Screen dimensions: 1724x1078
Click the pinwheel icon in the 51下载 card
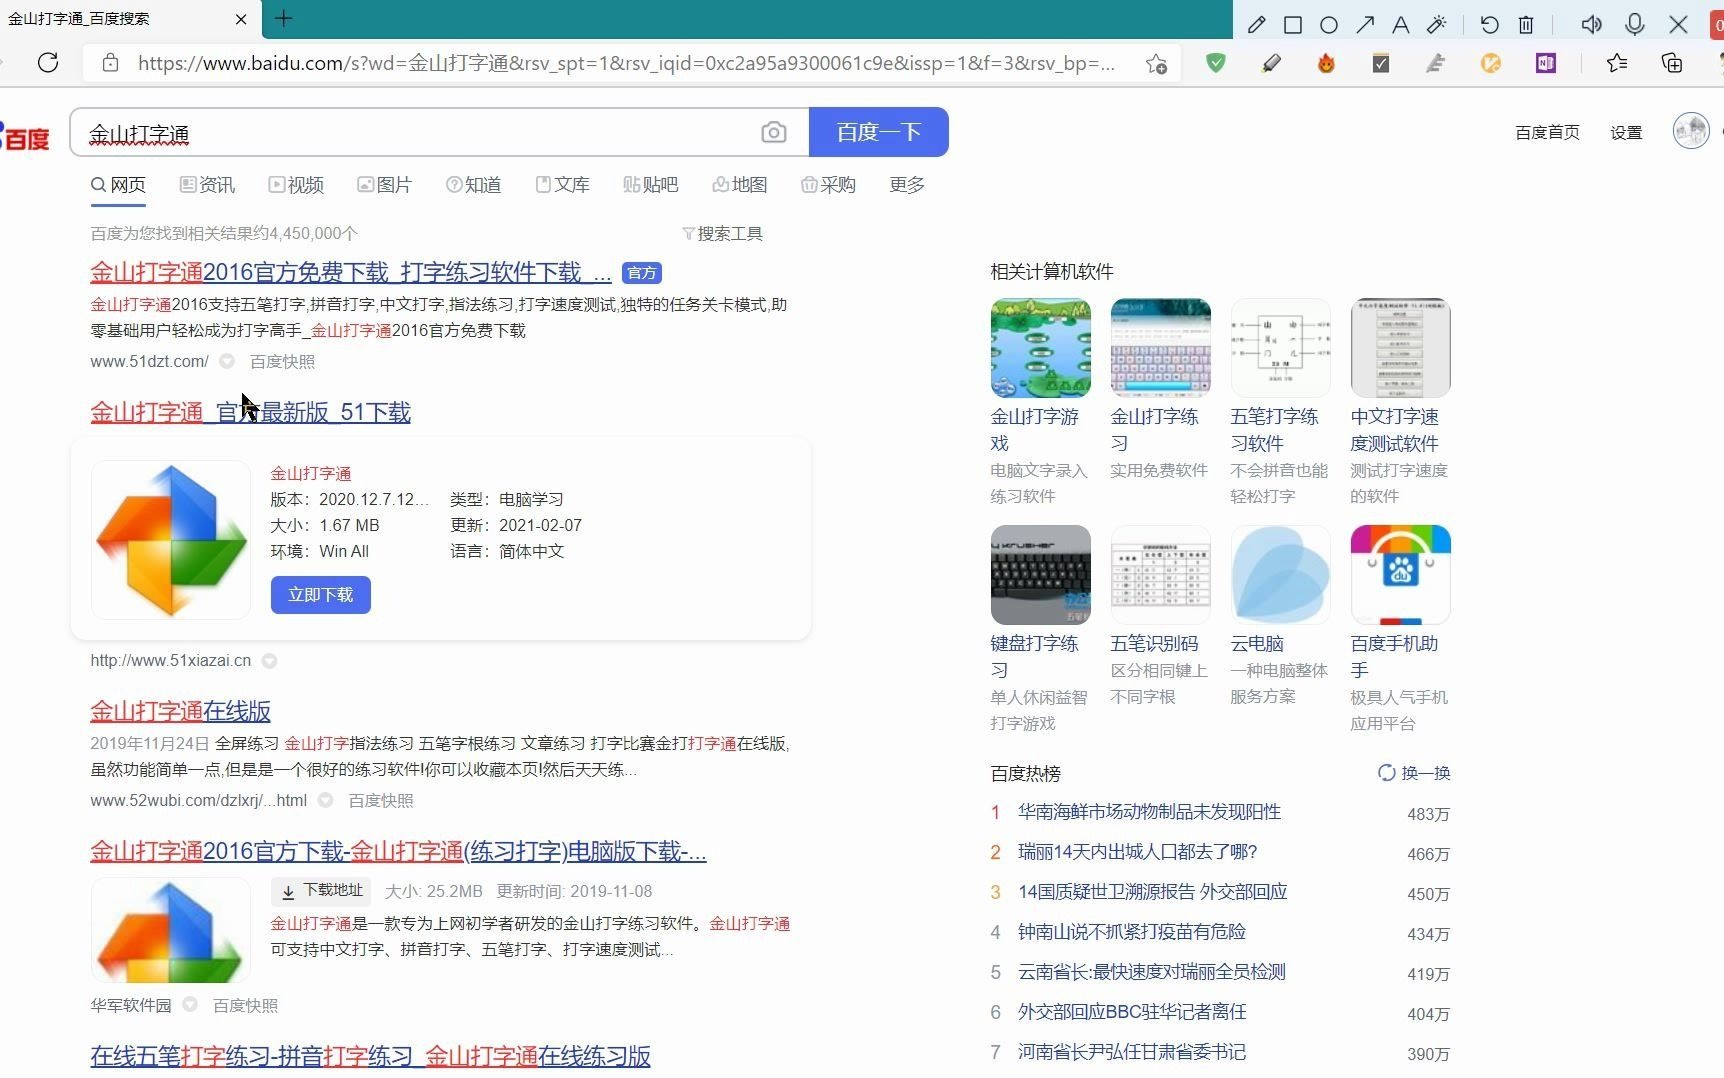tap(170, 540)
